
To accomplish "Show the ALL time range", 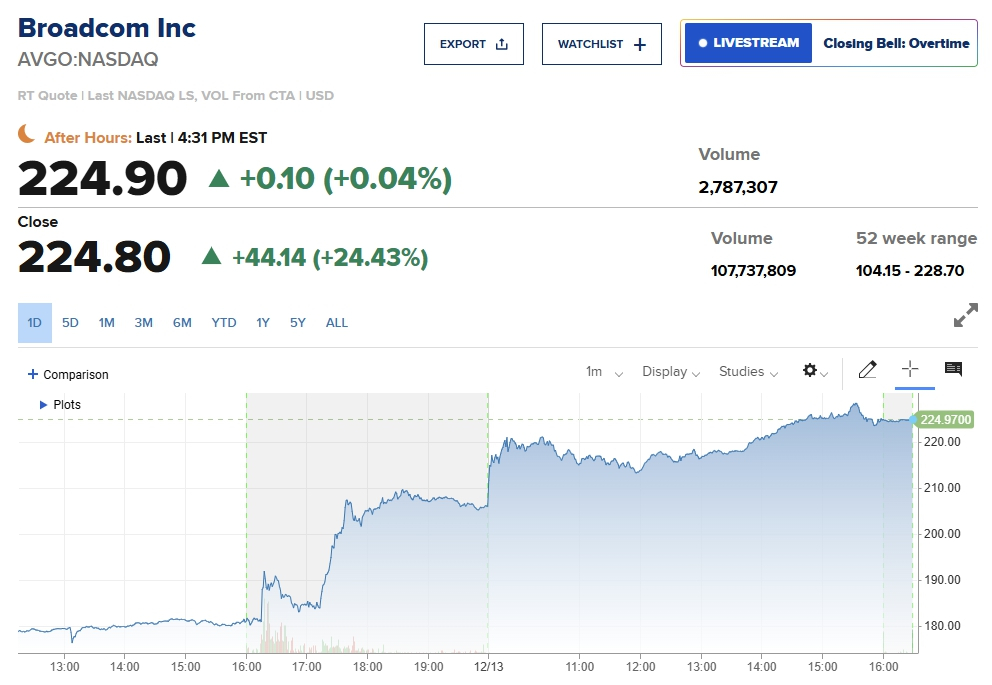I will (337, 323).
